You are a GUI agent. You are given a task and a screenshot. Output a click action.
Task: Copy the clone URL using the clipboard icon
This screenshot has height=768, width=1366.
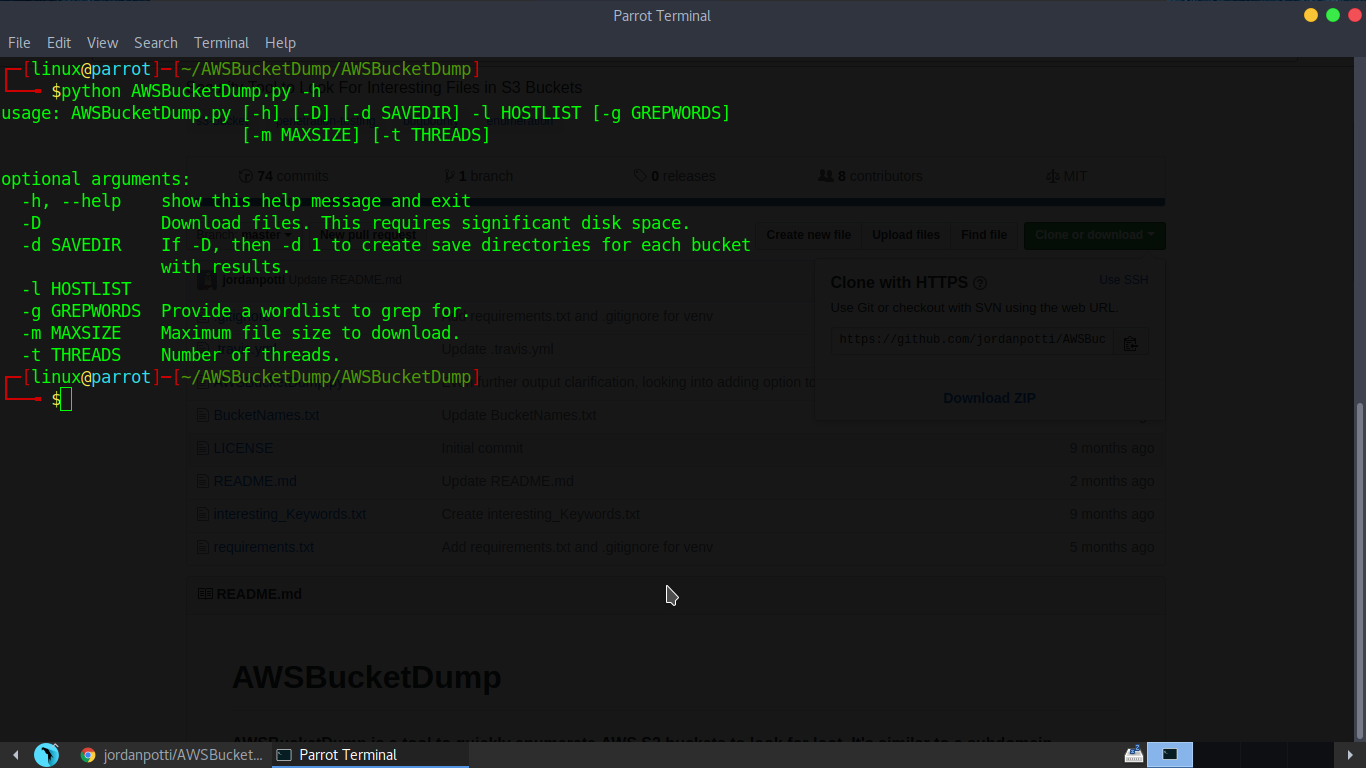1130,341
